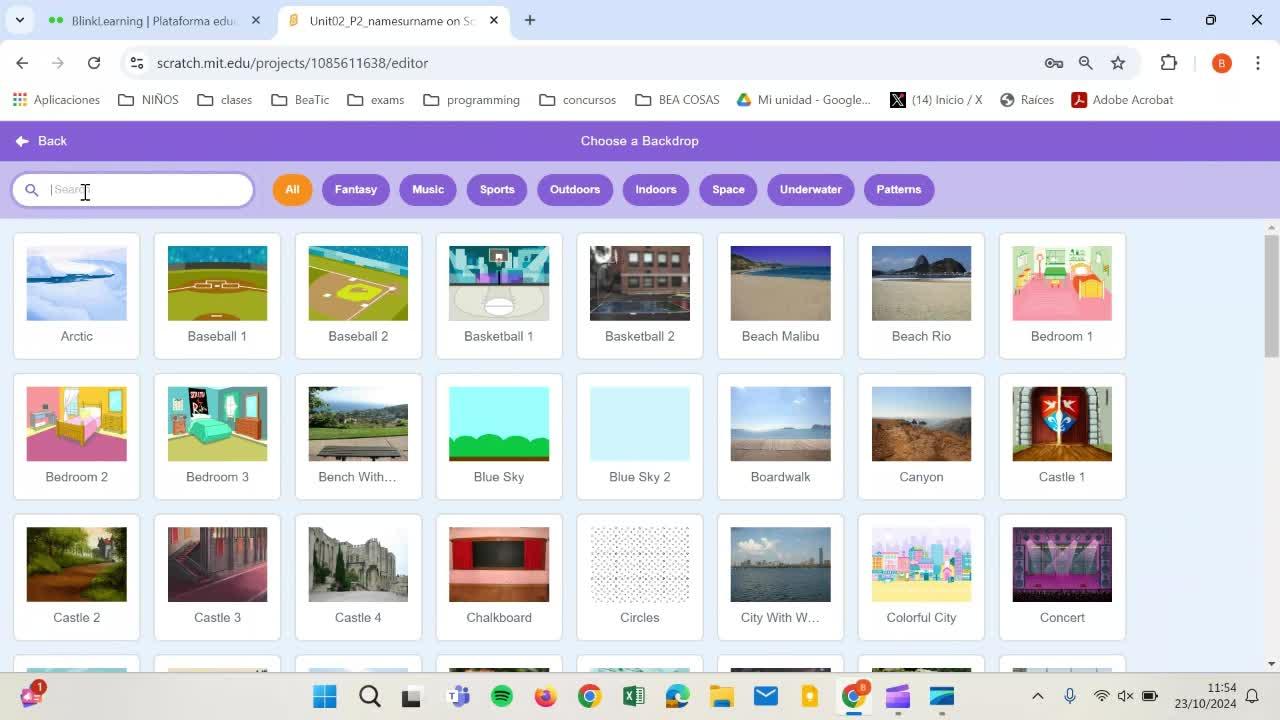Open a new browser tab with the plus icon
1280x720 pixels.
[x=530, y=20]
